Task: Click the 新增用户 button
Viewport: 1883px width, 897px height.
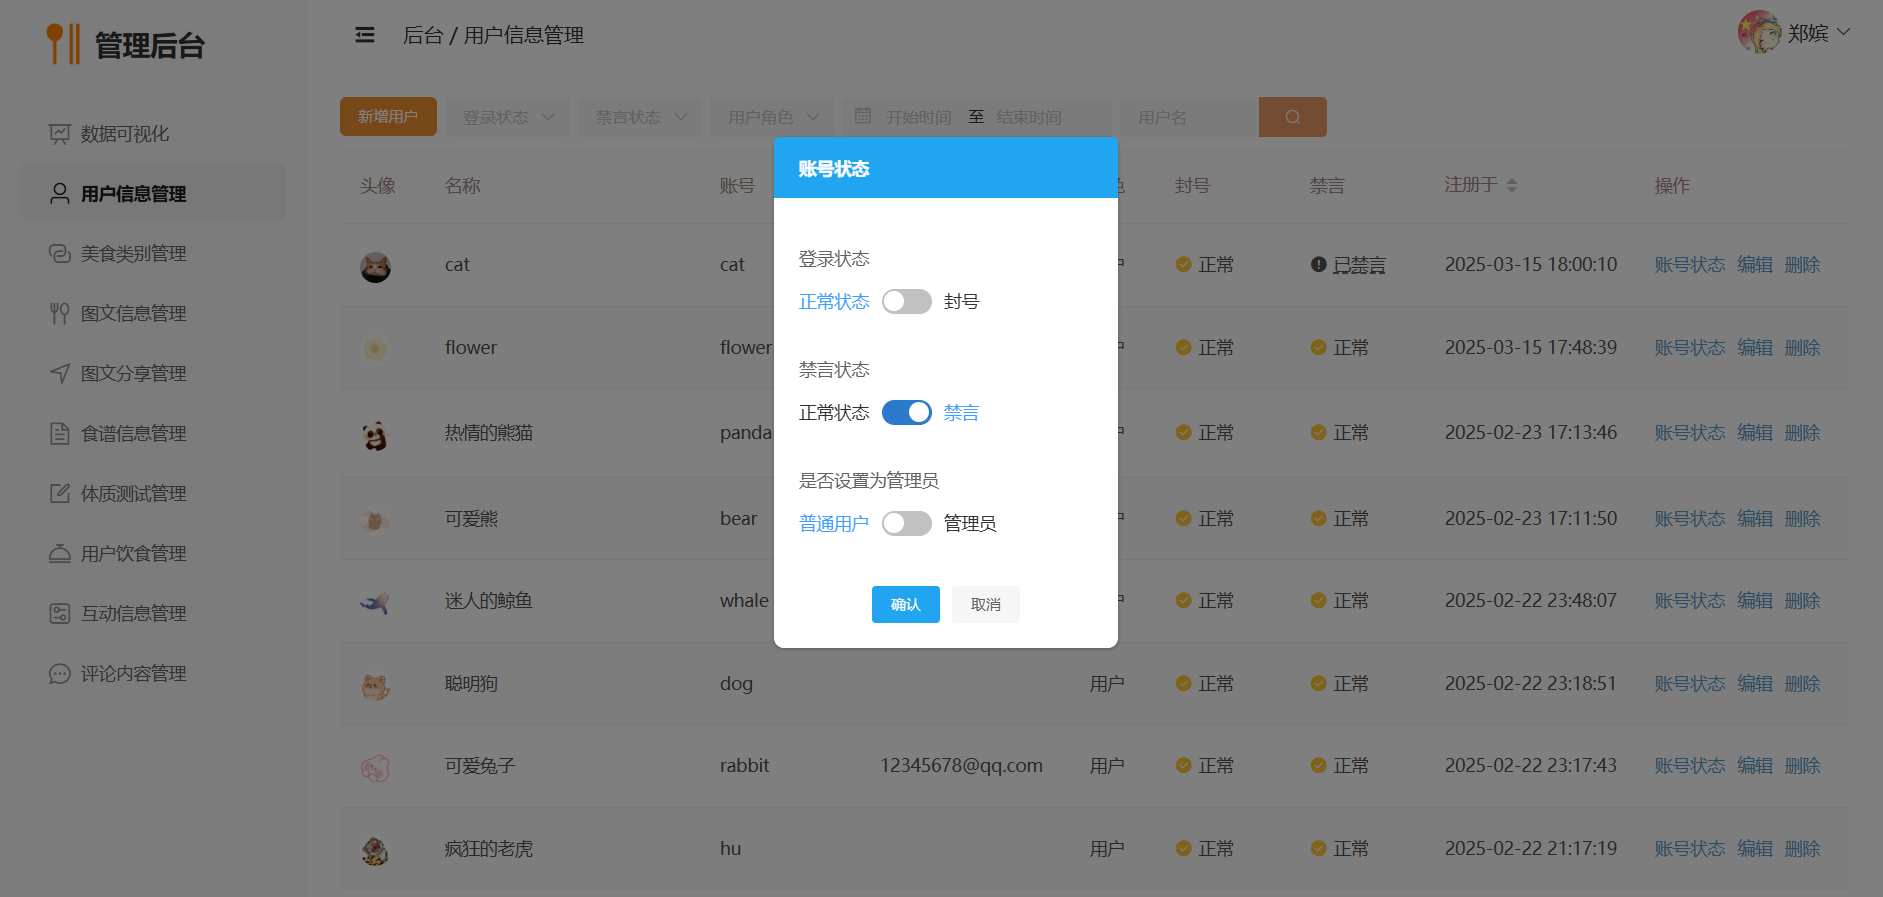Action: coord(388,117)
